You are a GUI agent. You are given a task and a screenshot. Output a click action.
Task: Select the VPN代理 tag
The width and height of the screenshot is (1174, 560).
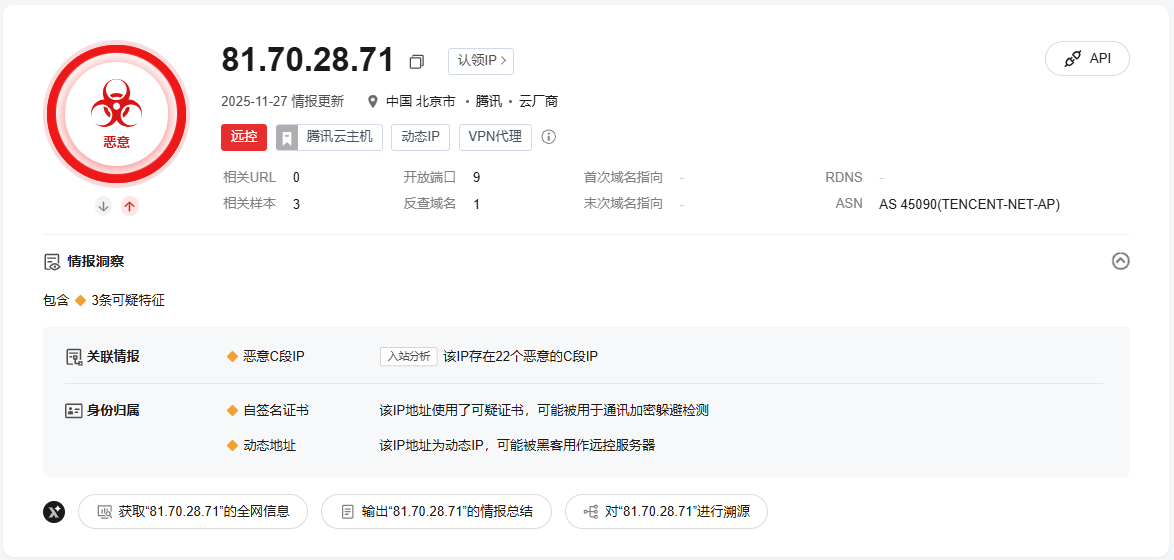tap(495, 137)
